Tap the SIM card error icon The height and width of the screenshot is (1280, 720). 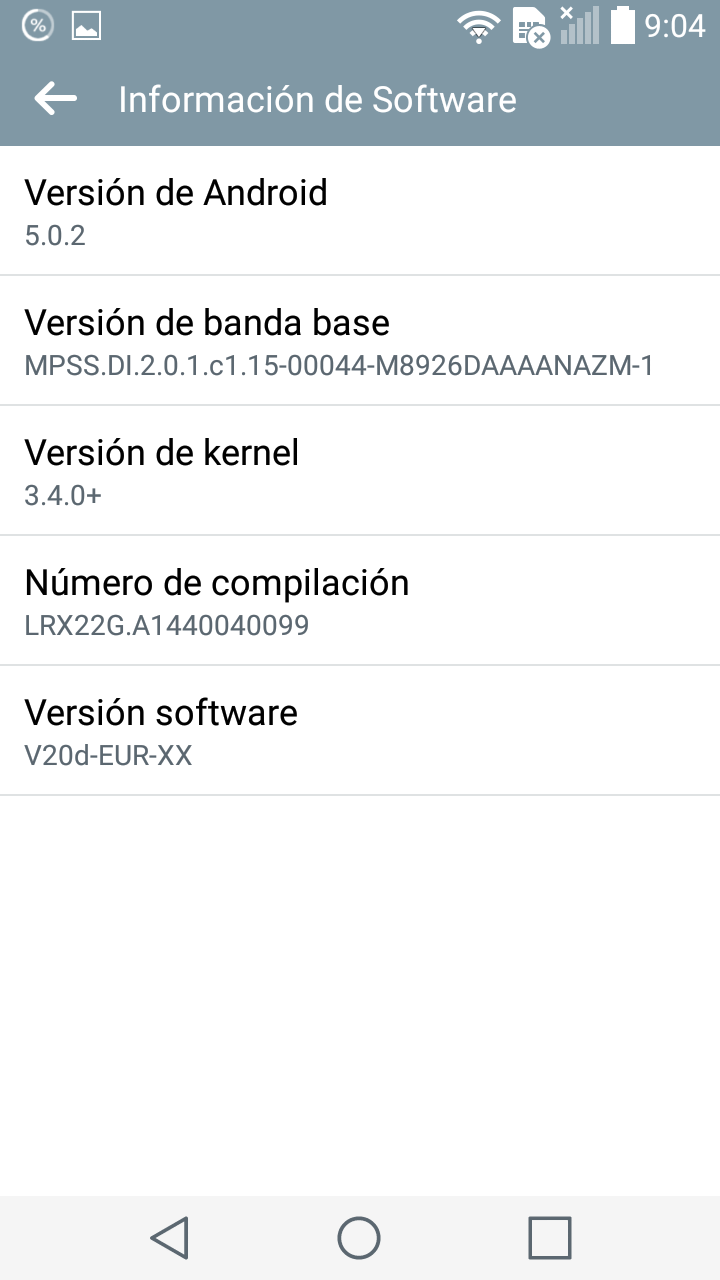pos(530,26)
